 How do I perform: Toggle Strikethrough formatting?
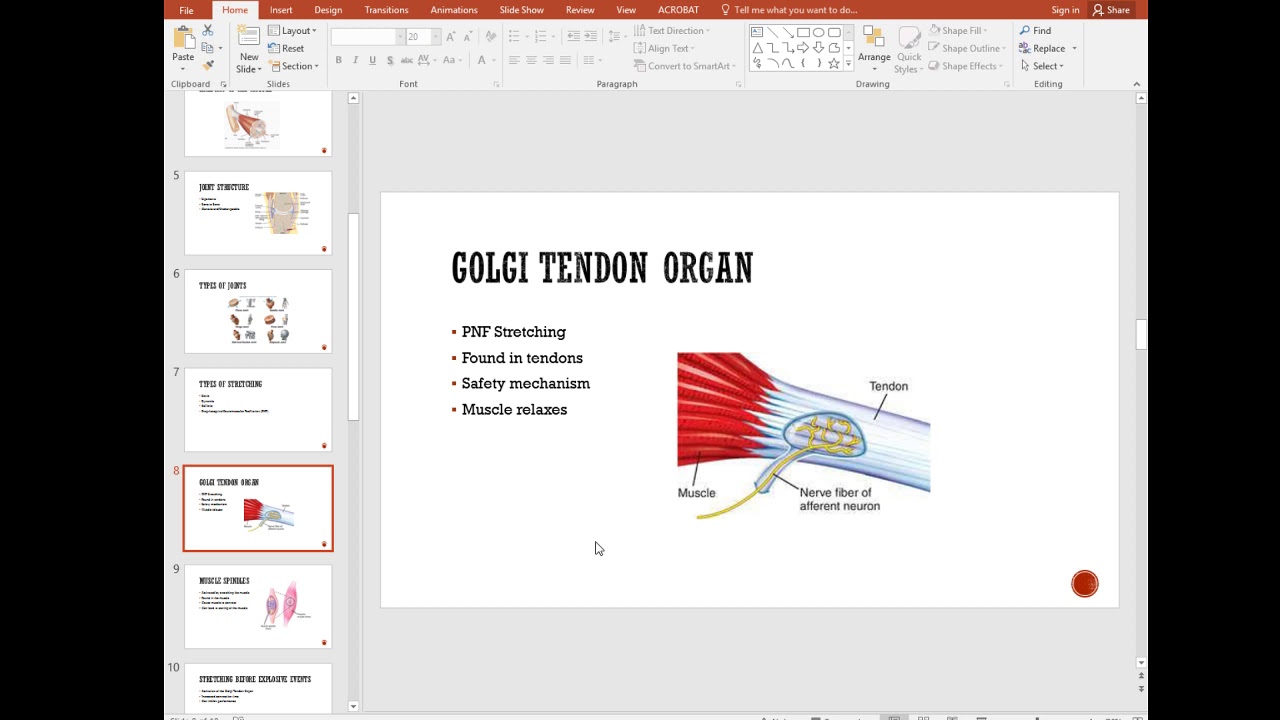tap(406, 60)
